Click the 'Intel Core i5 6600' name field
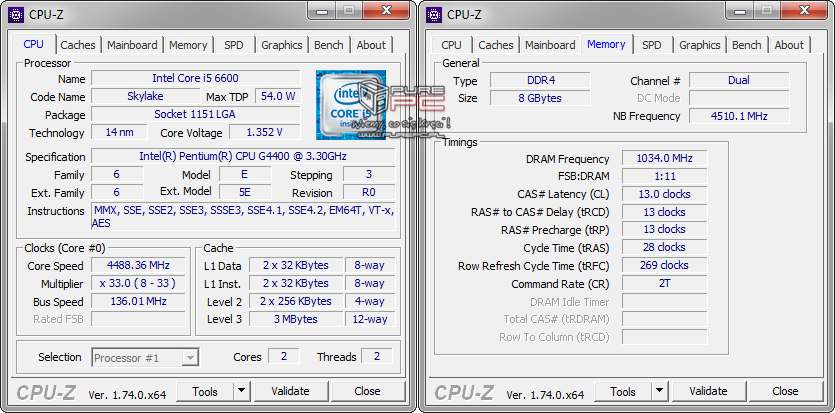 coord(195,78)
